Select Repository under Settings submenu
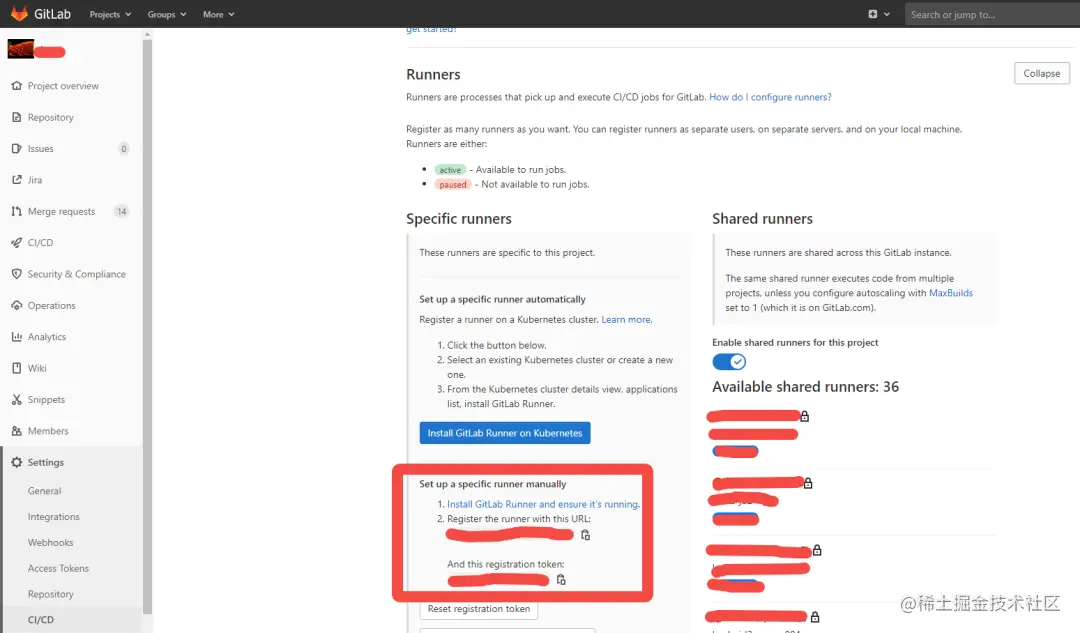 pos(50,594)
